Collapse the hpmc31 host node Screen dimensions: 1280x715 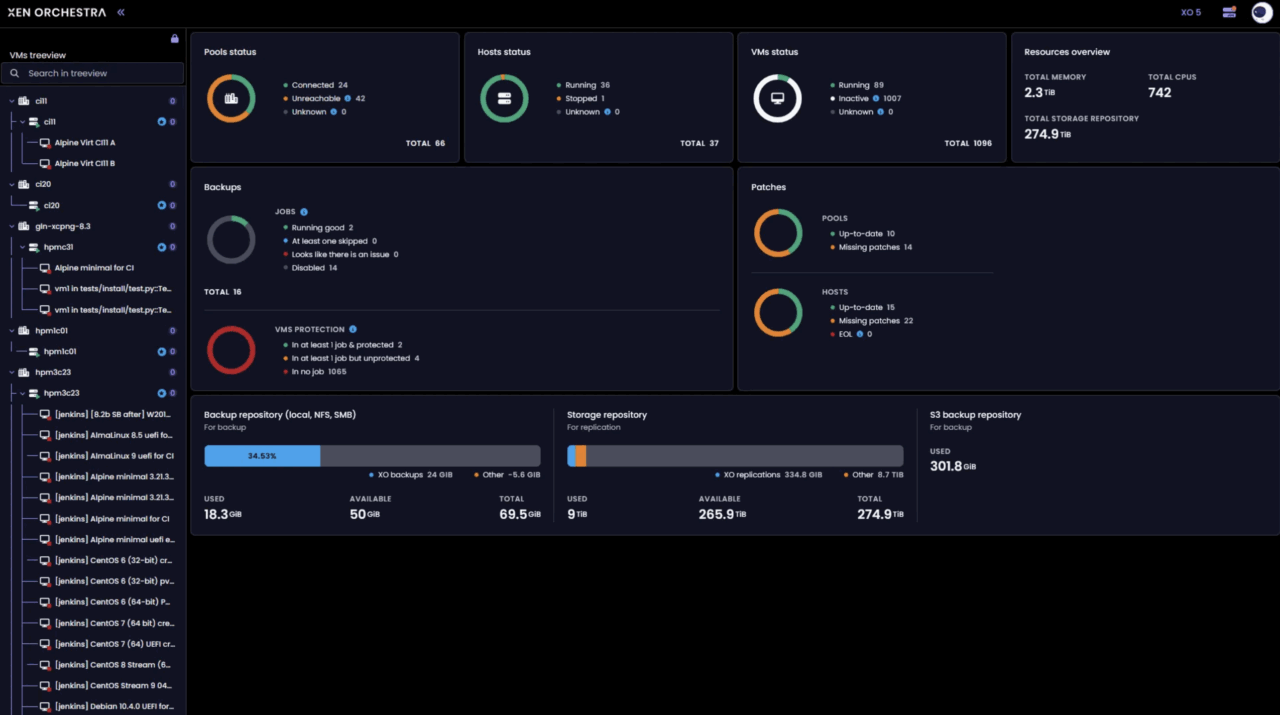pos(22,247)
